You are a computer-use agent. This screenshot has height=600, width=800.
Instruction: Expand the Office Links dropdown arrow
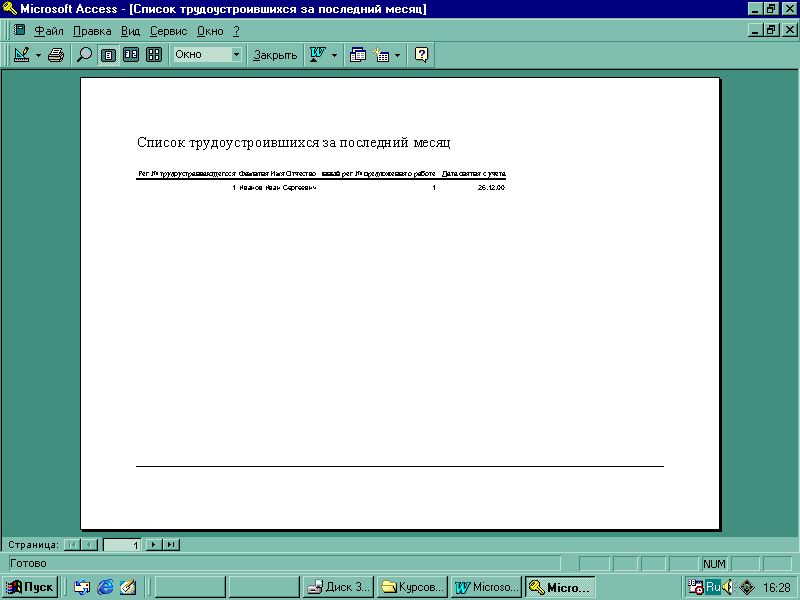pos(335,55)
